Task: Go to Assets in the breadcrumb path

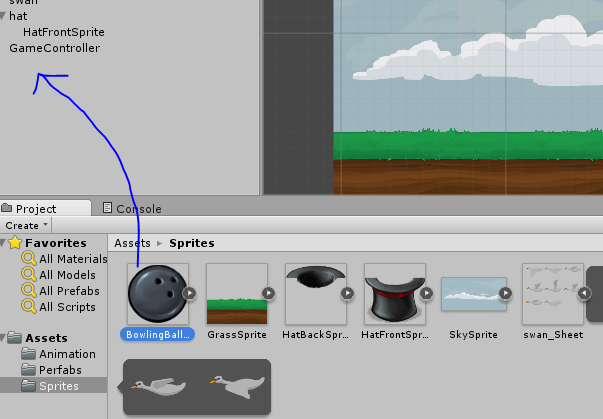Action: (132, 243)
